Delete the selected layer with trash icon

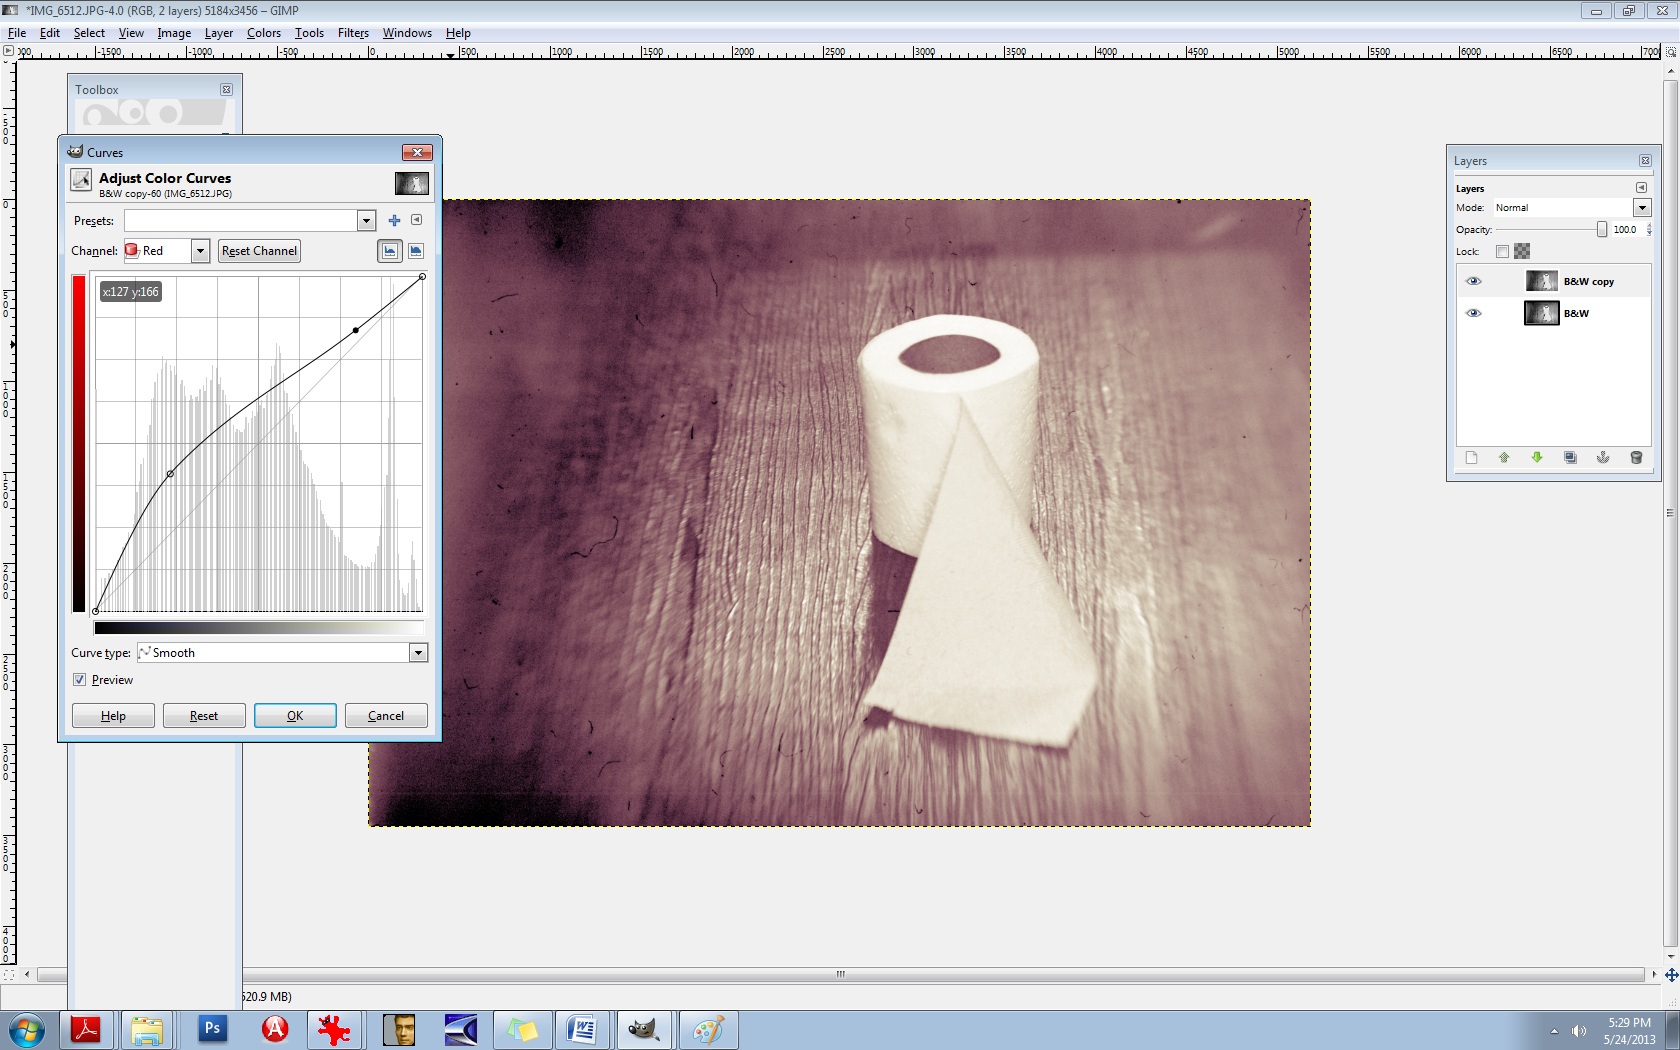[1636, 458]
